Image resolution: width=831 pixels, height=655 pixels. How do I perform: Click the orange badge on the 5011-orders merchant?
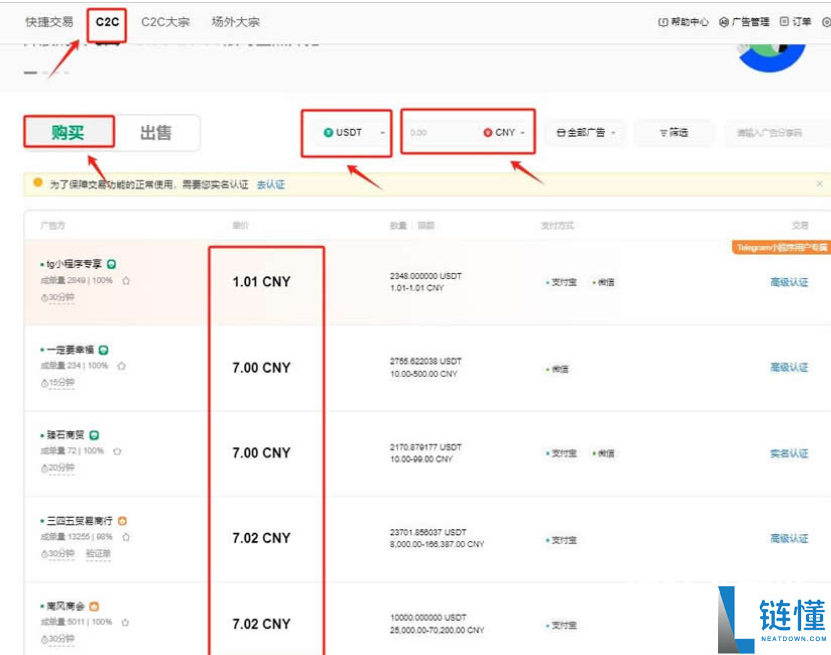click(x=94, y=606)
